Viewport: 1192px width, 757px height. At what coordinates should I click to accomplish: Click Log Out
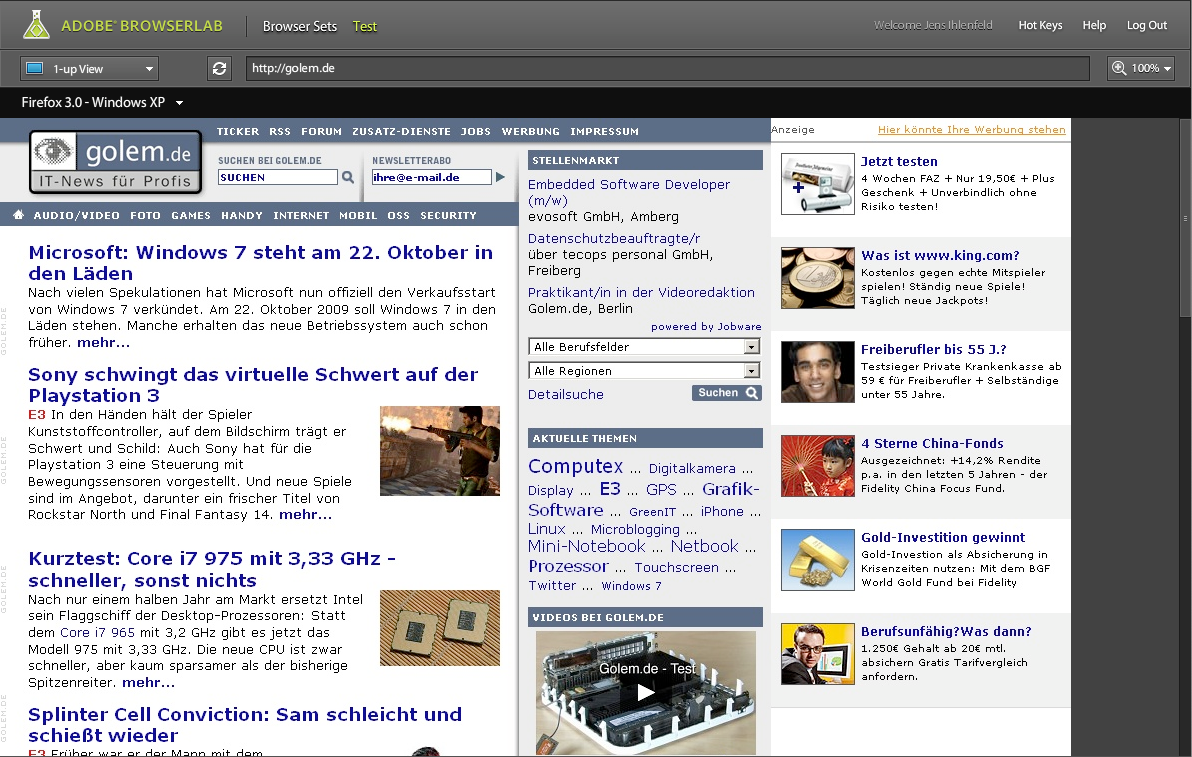point(1146,25)
